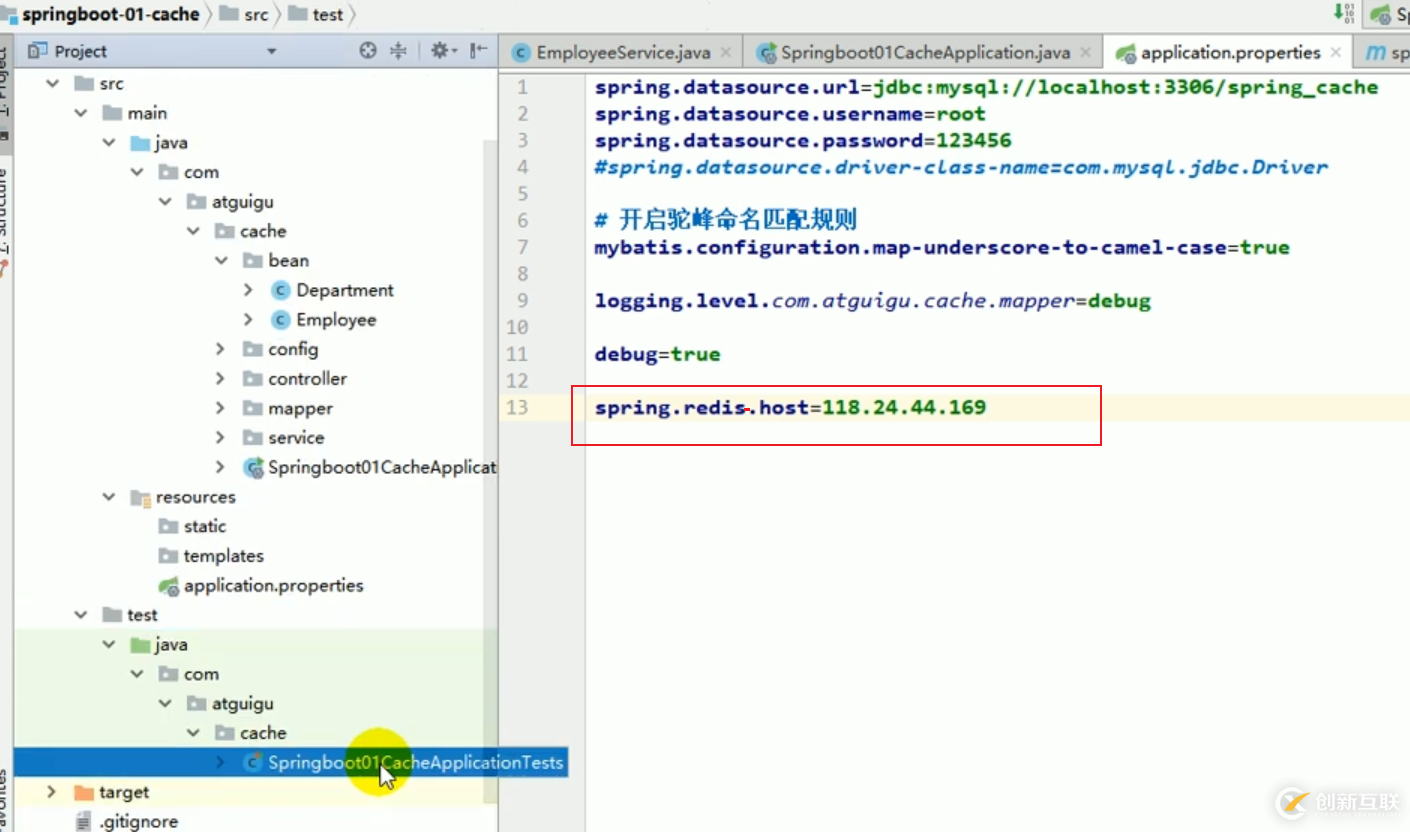Expand the target folder
This screenshot has width=1410, height=832.
point(51,792)
